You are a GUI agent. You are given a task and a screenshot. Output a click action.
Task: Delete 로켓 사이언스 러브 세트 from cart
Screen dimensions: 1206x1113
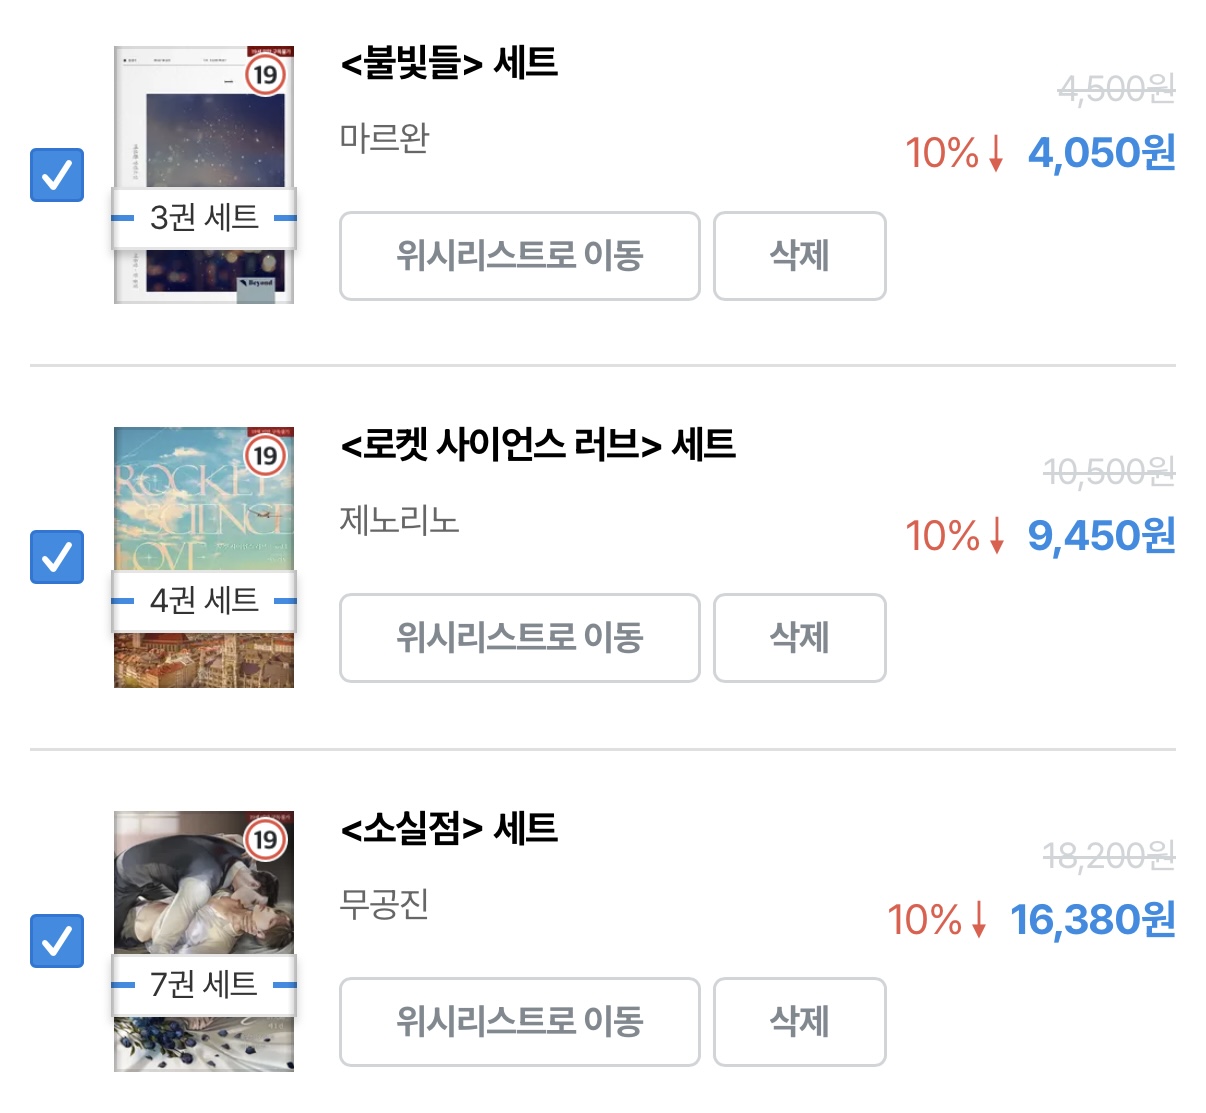[x=799, y=638]
